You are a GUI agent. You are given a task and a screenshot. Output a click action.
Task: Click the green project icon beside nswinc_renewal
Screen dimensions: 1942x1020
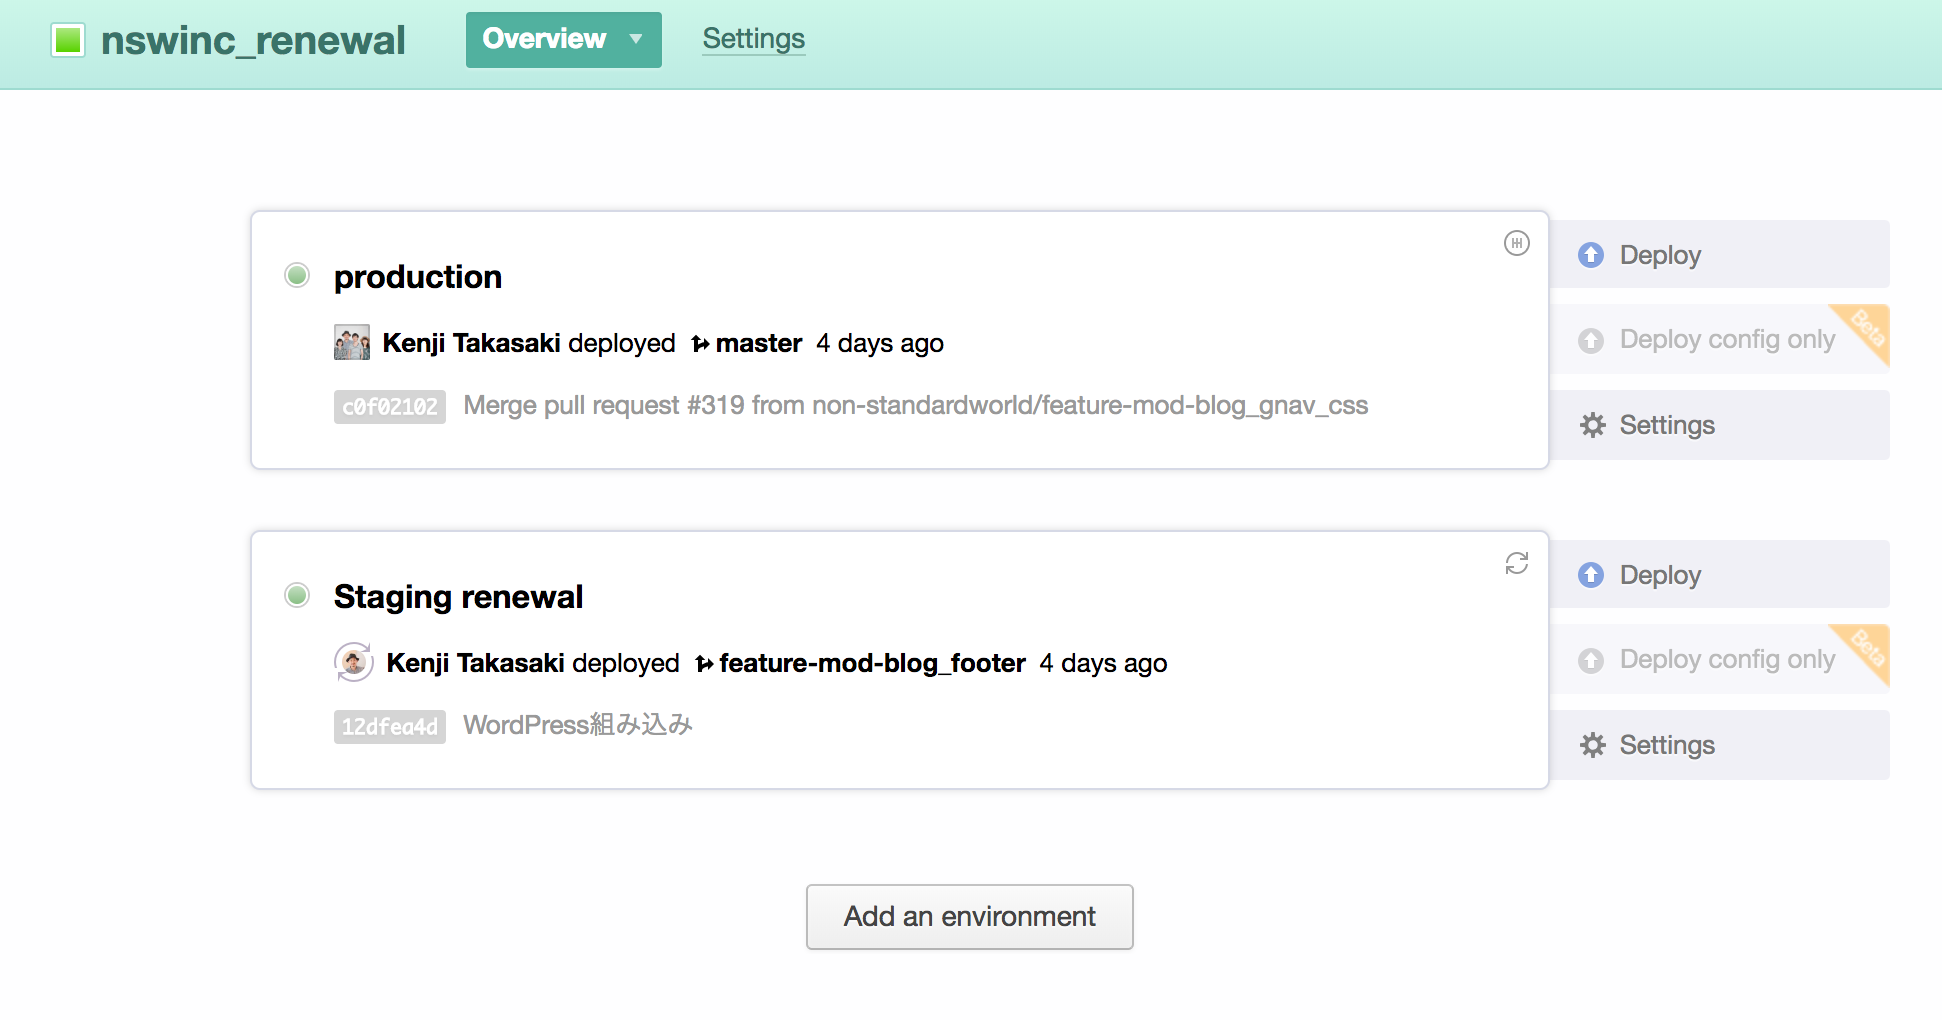click(x=67, y=40)
